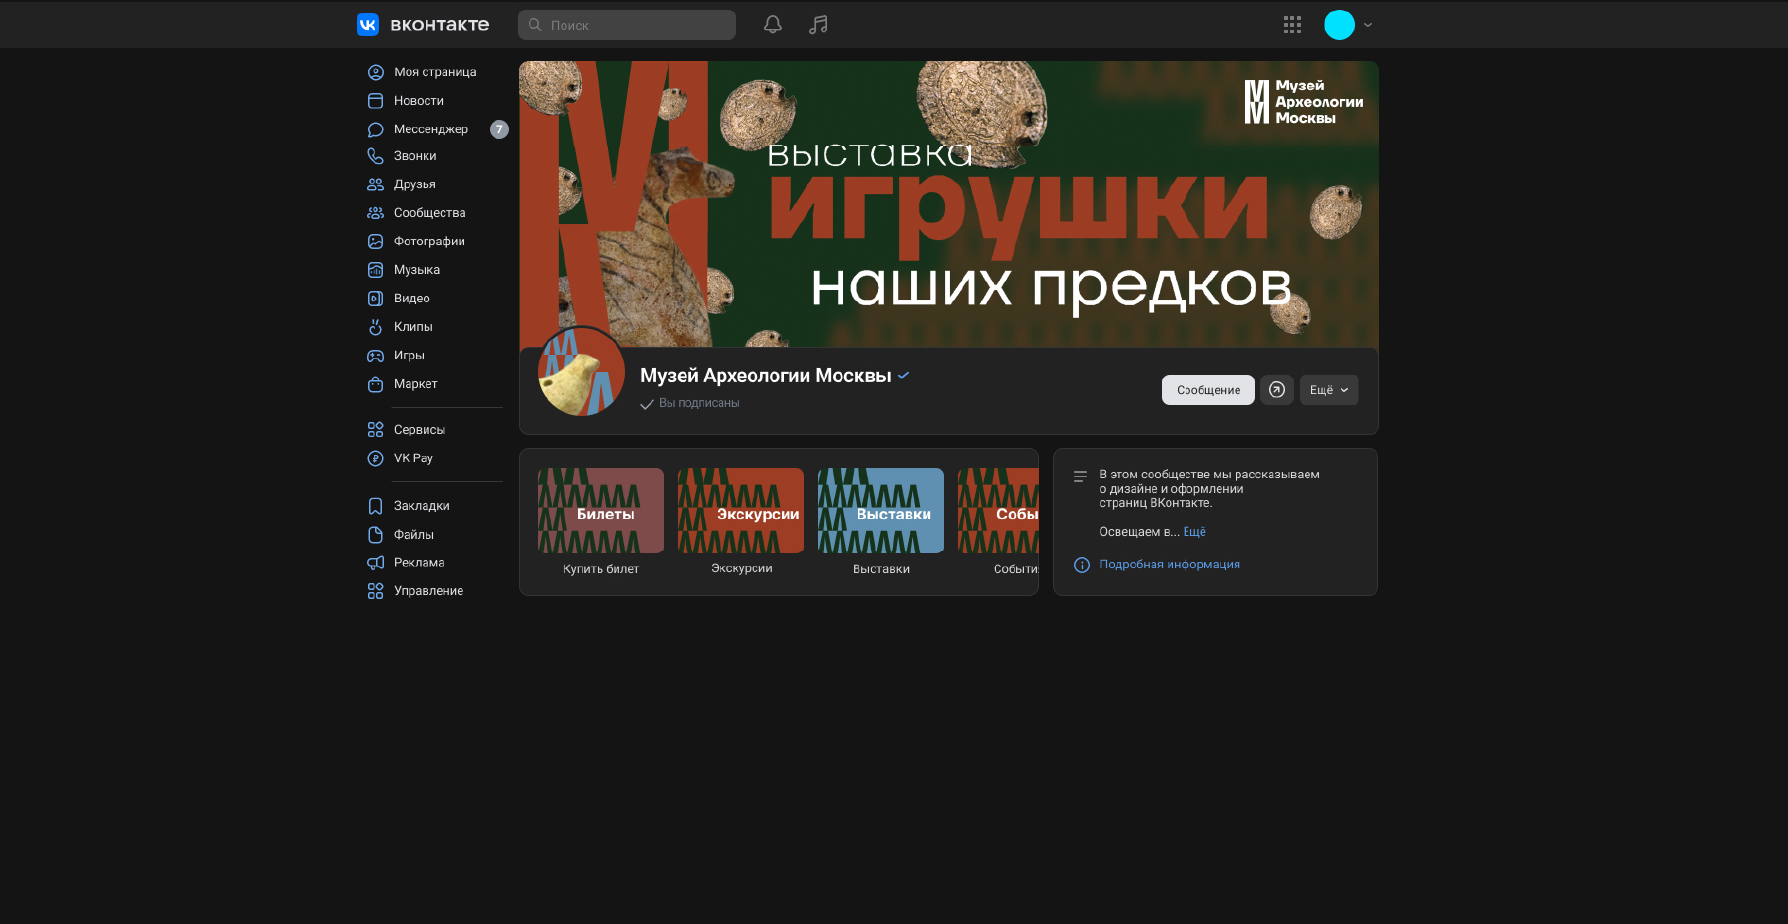Open the music player note icon
1788x924 pixels.
point(818,25)
